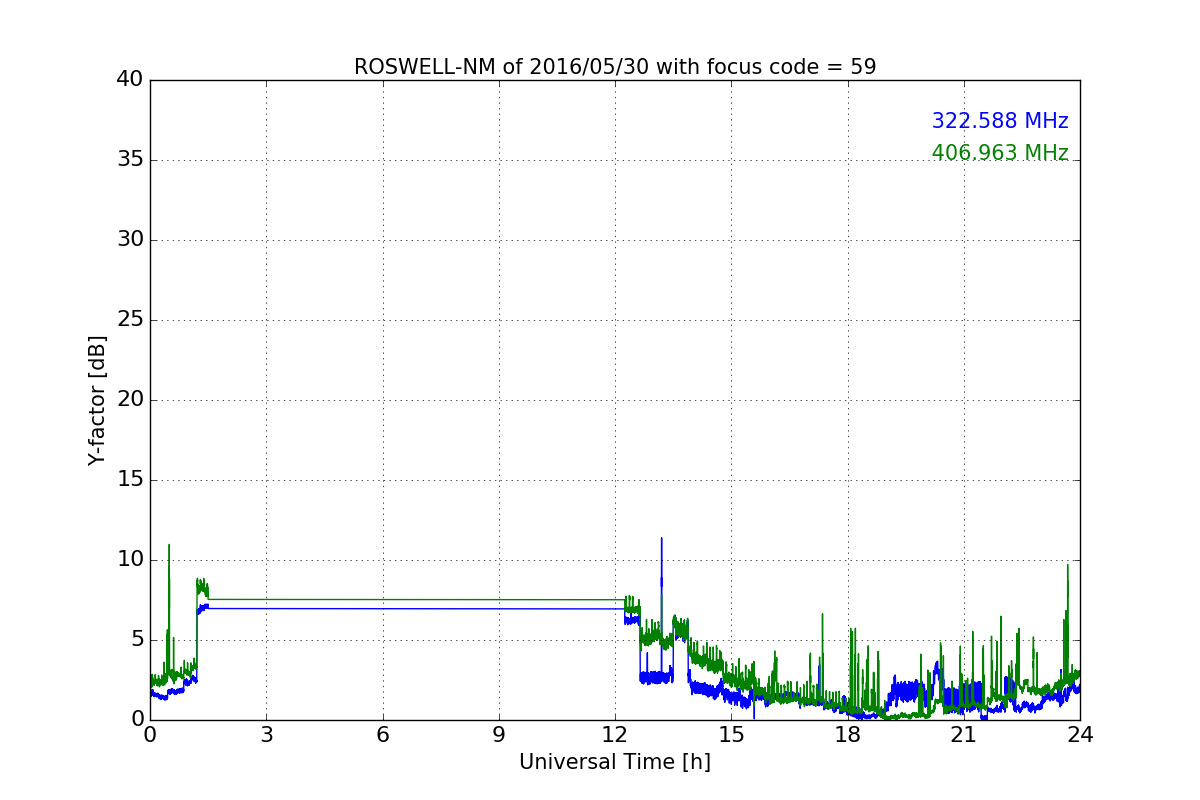This screenshot has width=1200, height=800.
Task: Click the x-axis tick label 3
Action: click(x=266, y=735)
